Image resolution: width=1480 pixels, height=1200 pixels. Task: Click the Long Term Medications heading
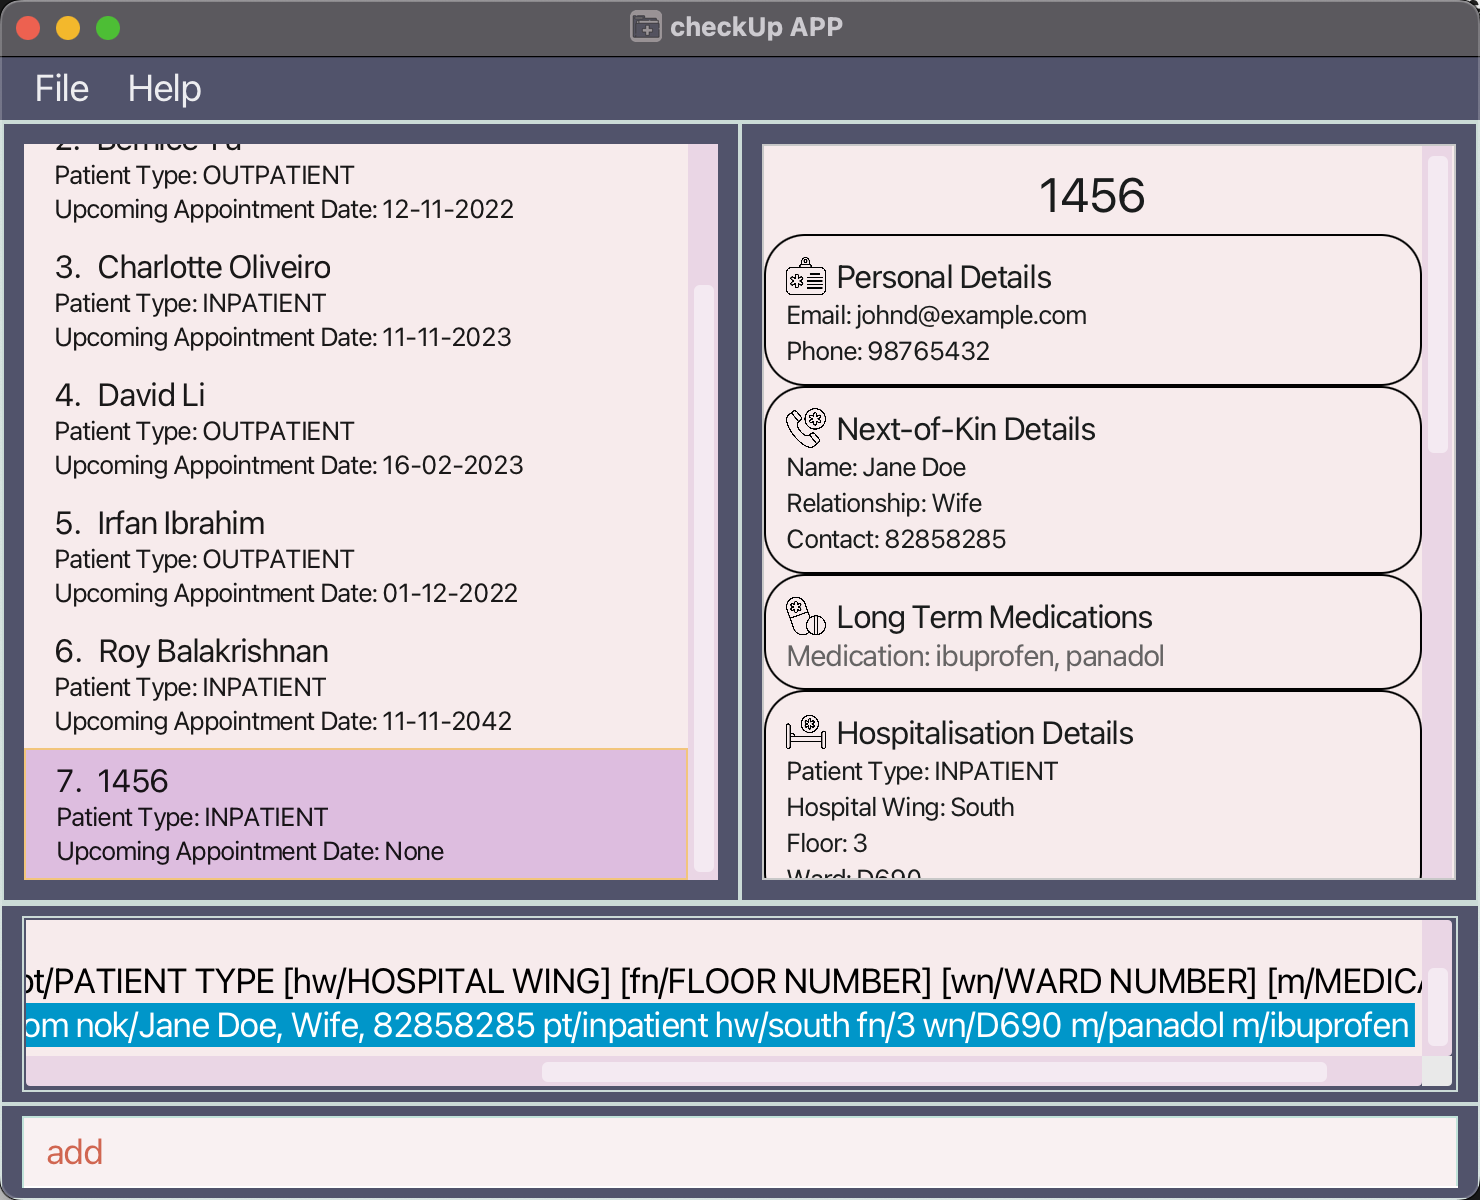(x=994, y=617)
